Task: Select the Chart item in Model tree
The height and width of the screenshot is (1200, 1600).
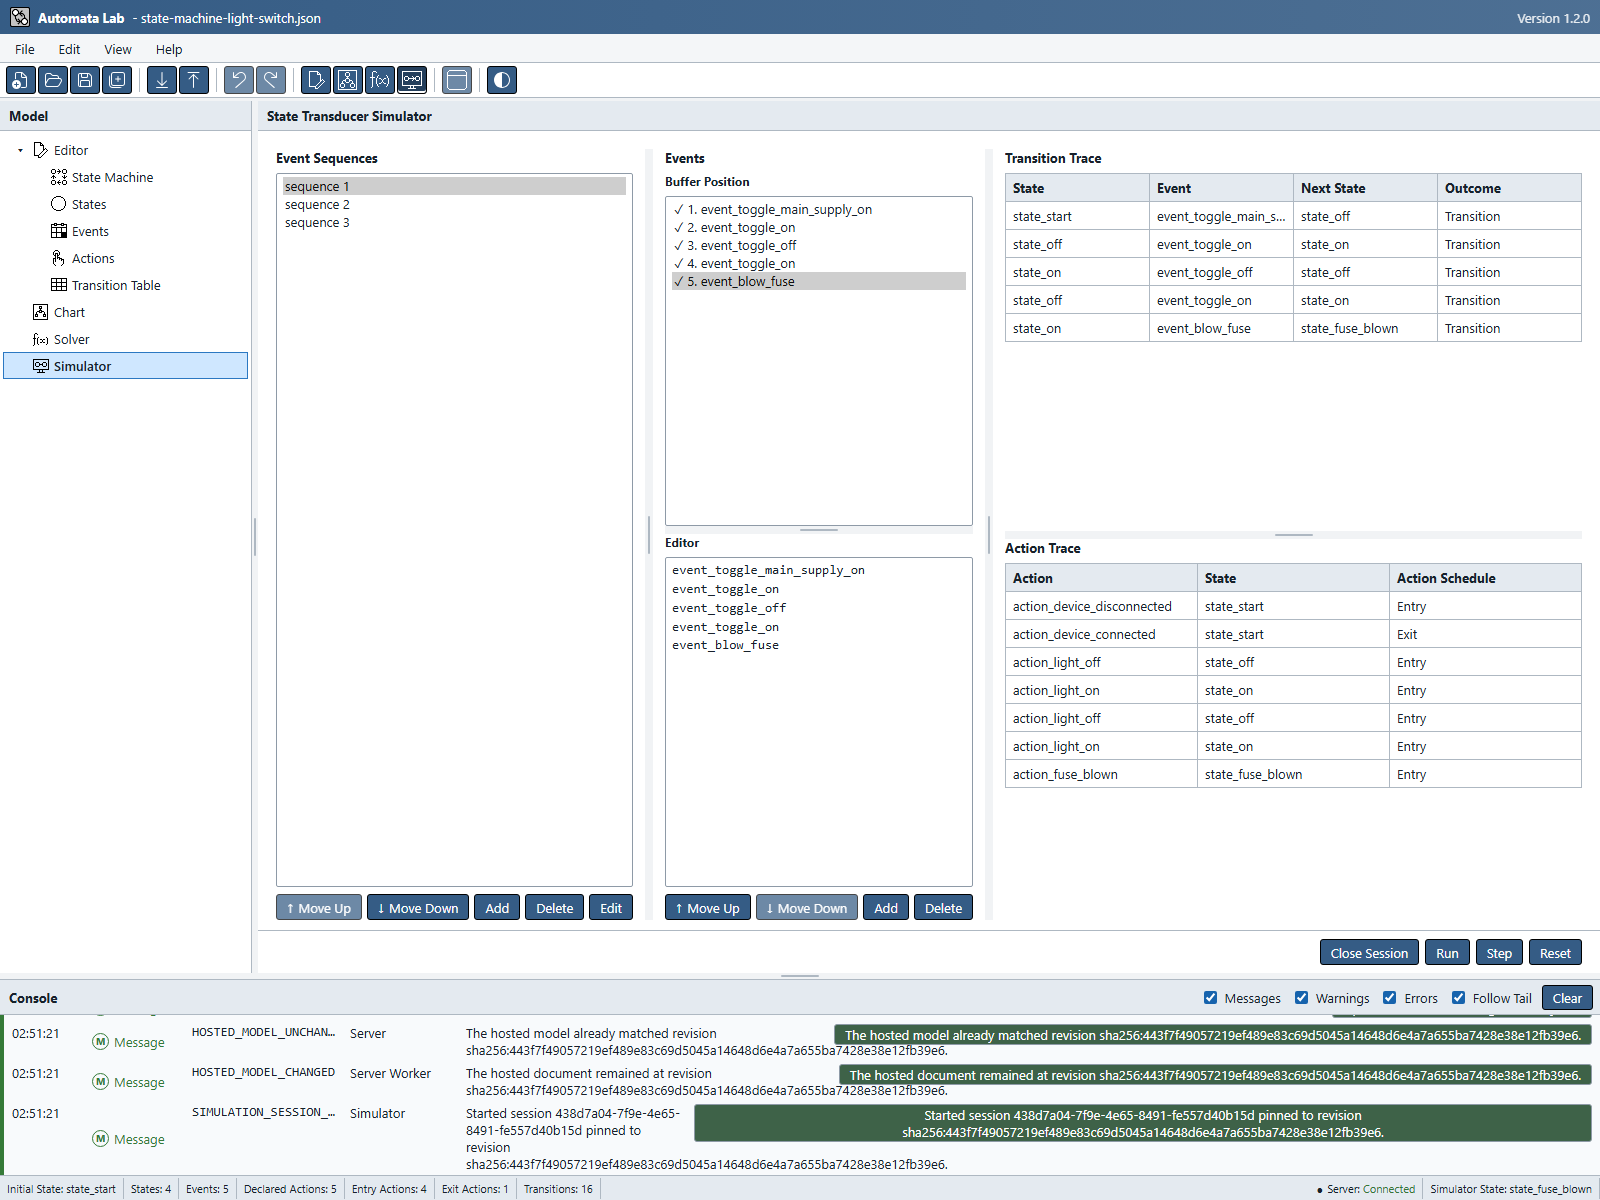Action: (x=69, y=312)
